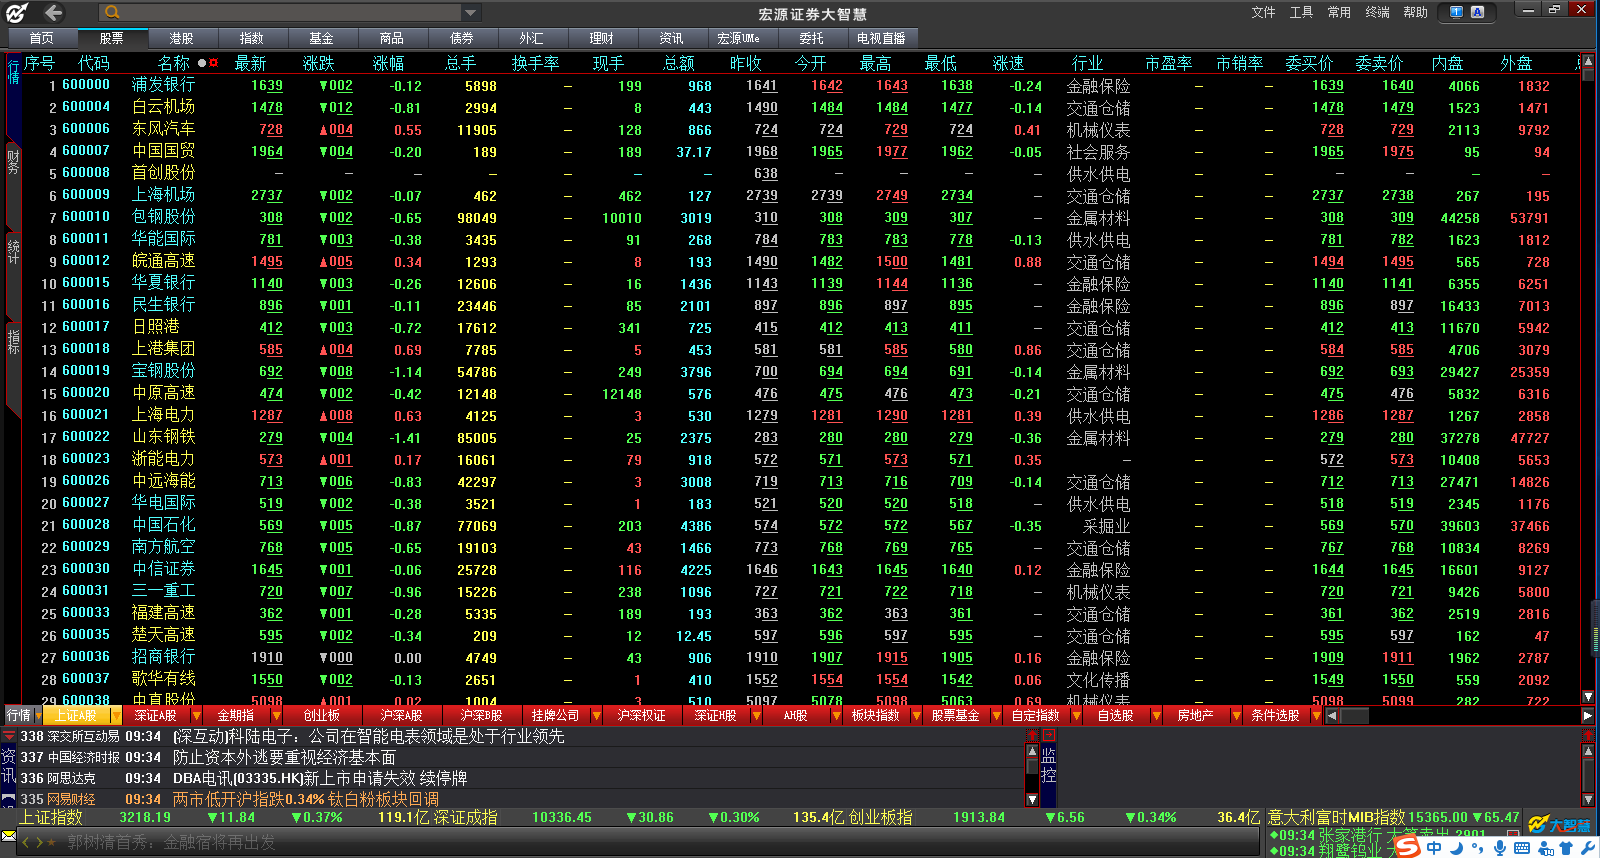
Task: Sort by clicking the 涨幅 column header
Action: 388,63
